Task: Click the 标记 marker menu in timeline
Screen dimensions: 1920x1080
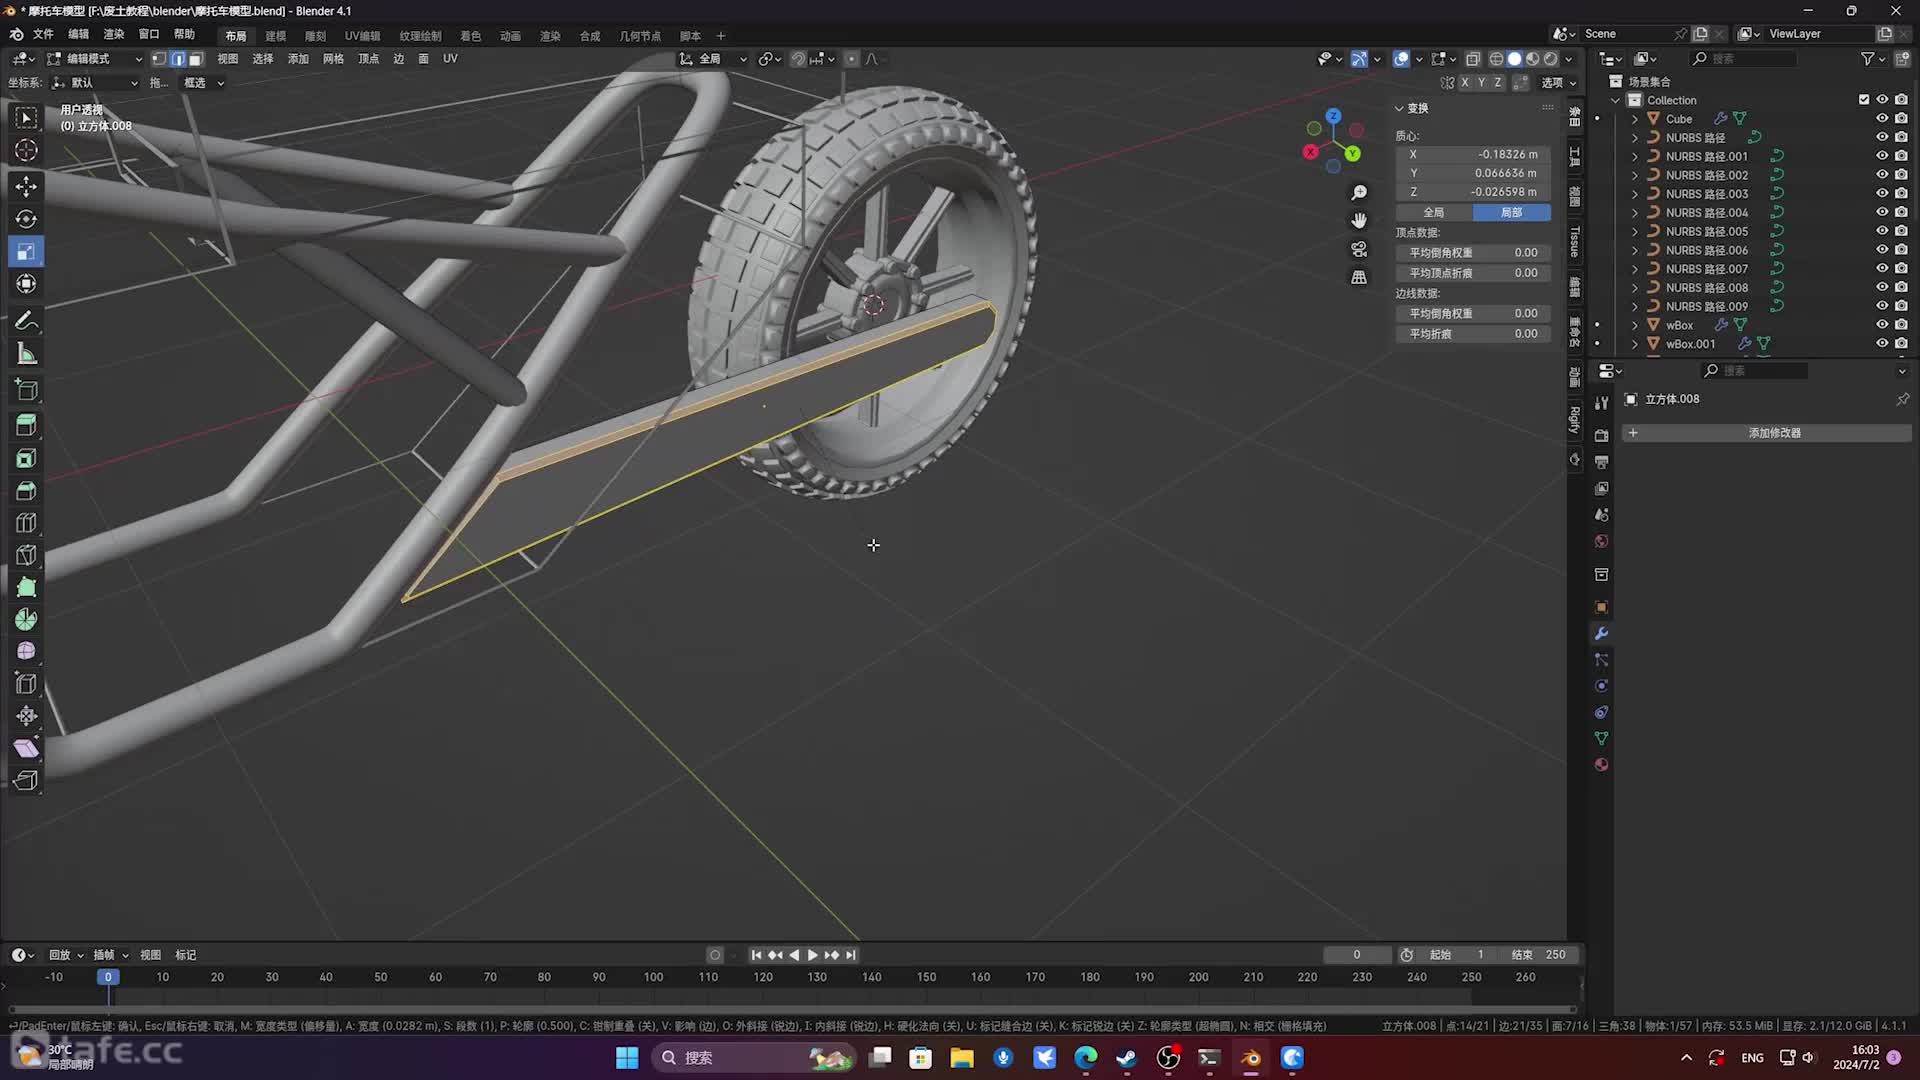Action: (x=185, y=955)
